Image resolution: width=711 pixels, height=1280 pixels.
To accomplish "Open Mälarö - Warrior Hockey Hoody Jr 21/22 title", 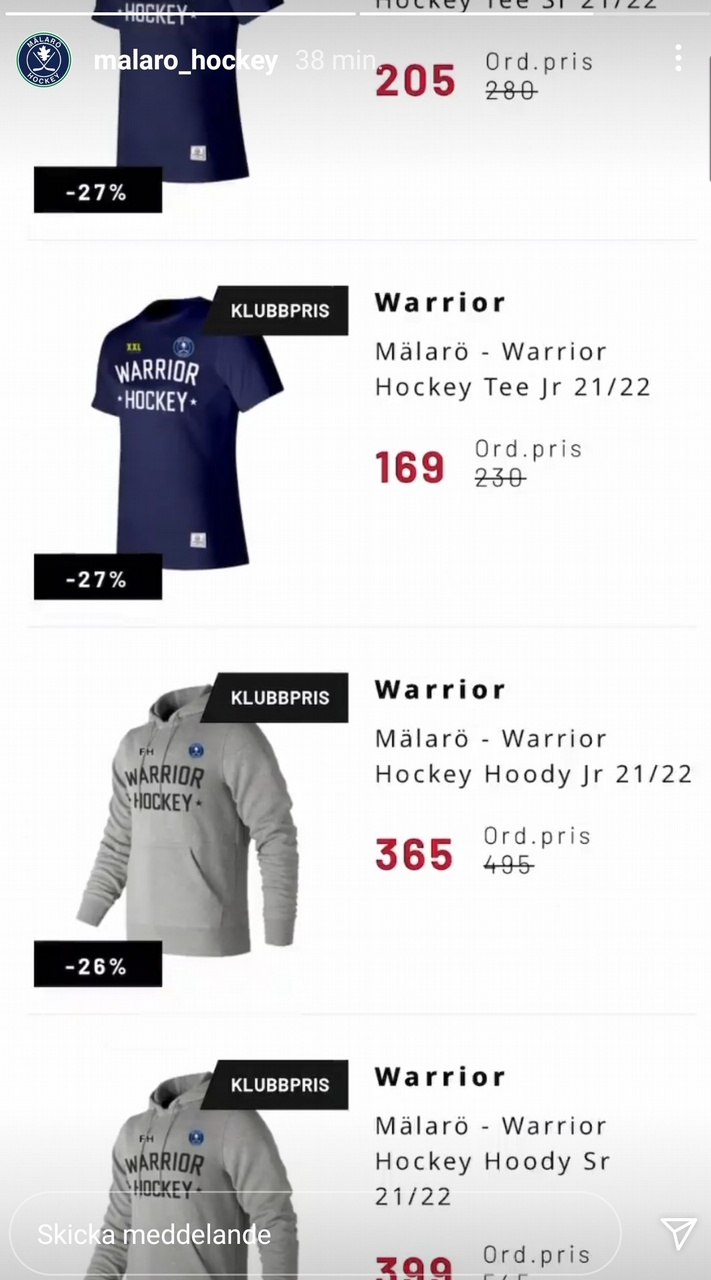I will (x=534, y=757).
